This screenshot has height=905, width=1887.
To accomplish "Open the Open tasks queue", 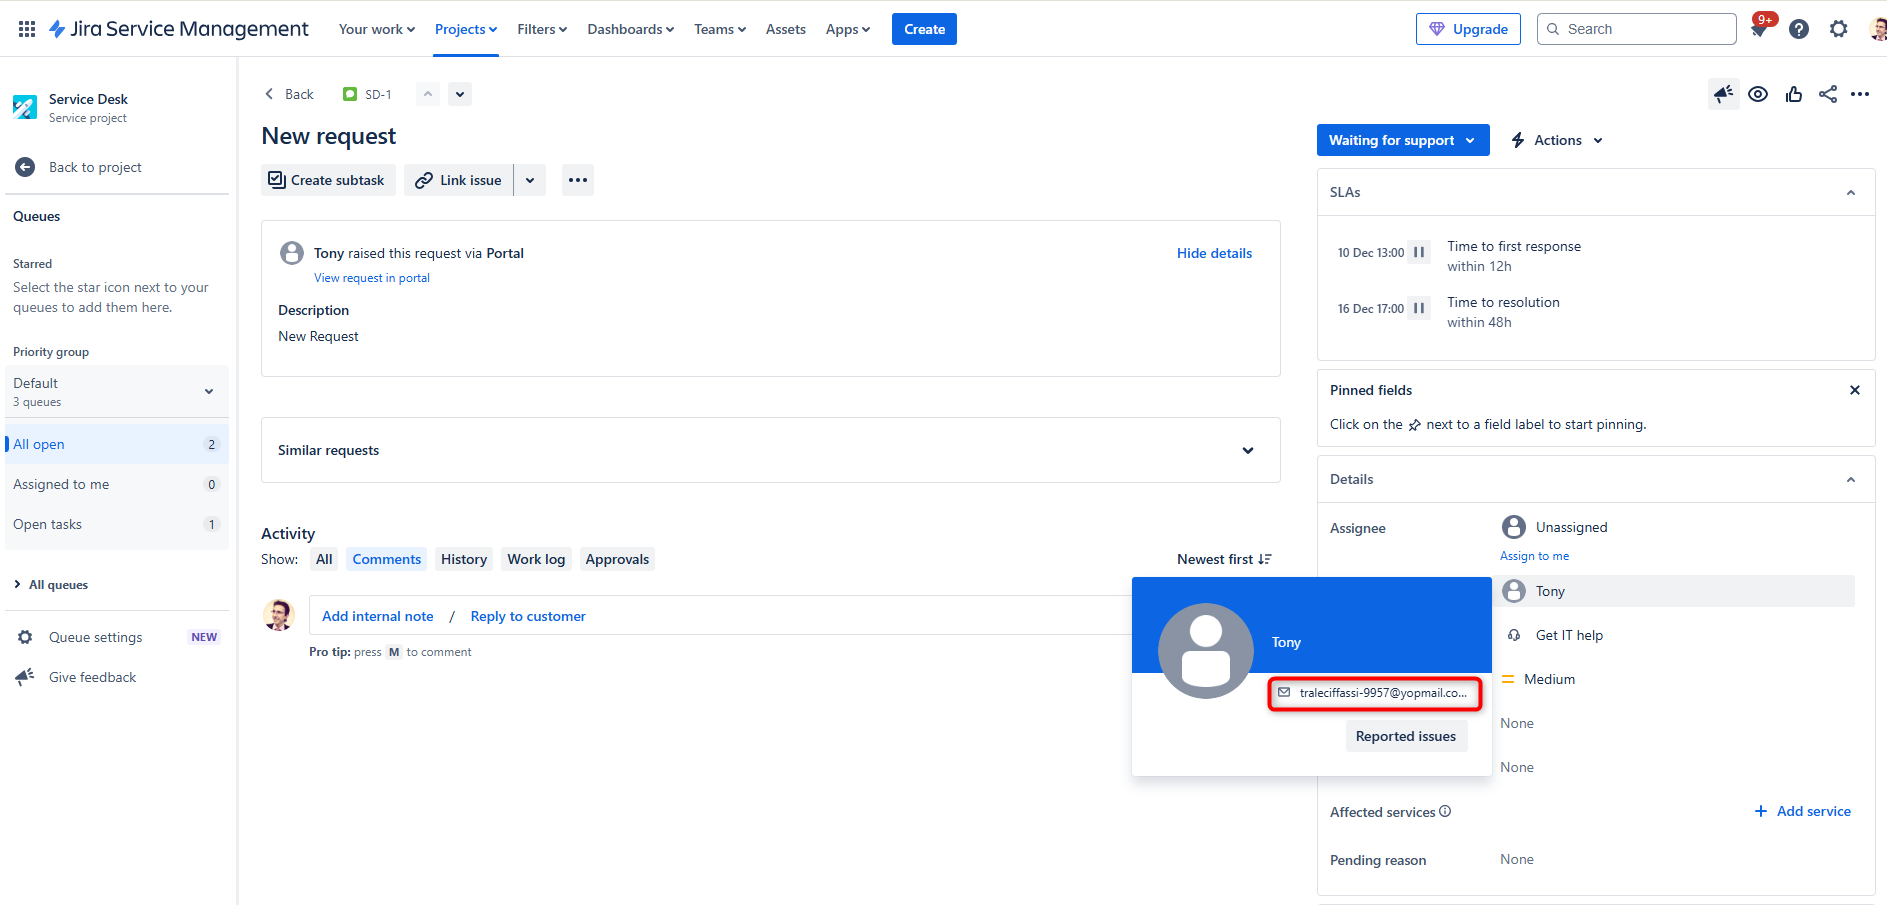I will tap(116, 524).
